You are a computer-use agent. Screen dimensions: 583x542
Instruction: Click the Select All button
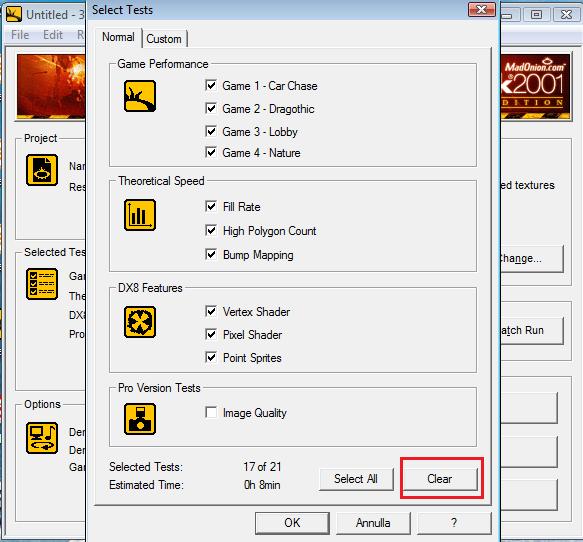[356, 479]
